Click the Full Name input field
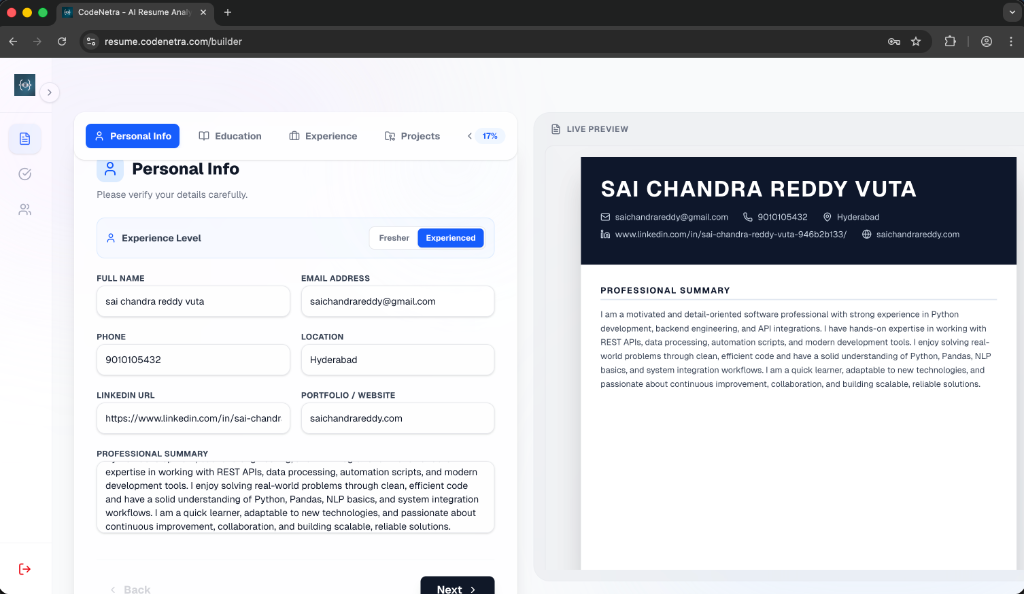The image size is (1024, 594). 193,301
